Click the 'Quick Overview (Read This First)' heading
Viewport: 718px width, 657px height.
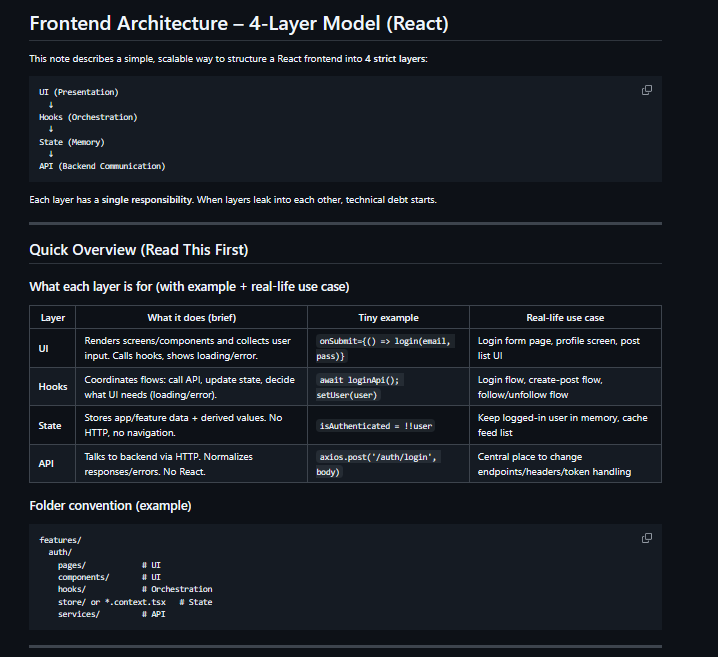tap(139, 250)
